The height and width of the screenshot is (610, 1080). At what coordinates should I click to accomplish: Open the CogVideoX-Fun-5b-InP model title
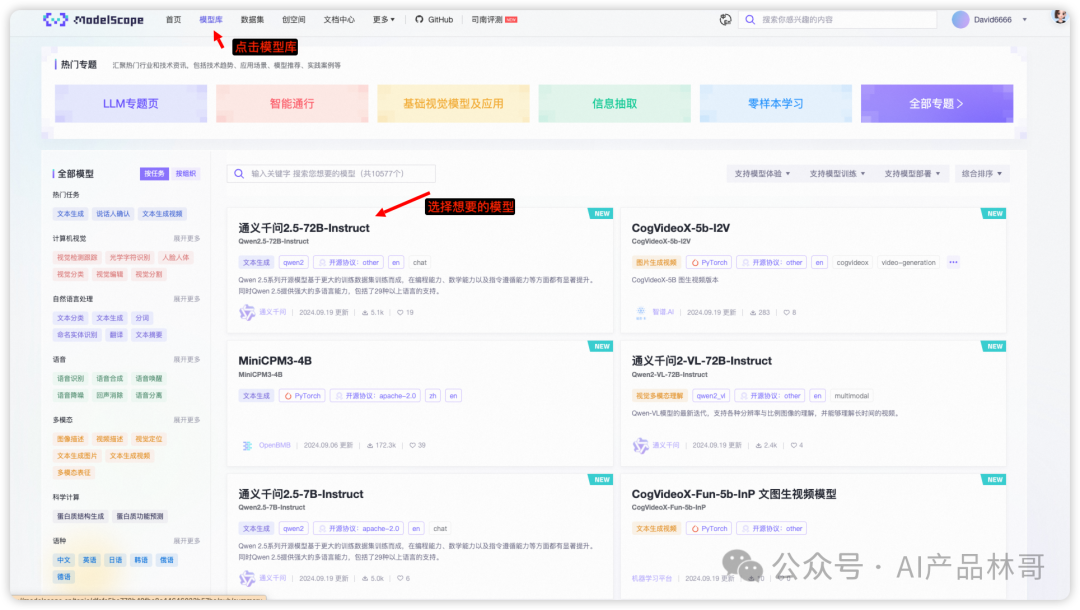pos(734,494)
